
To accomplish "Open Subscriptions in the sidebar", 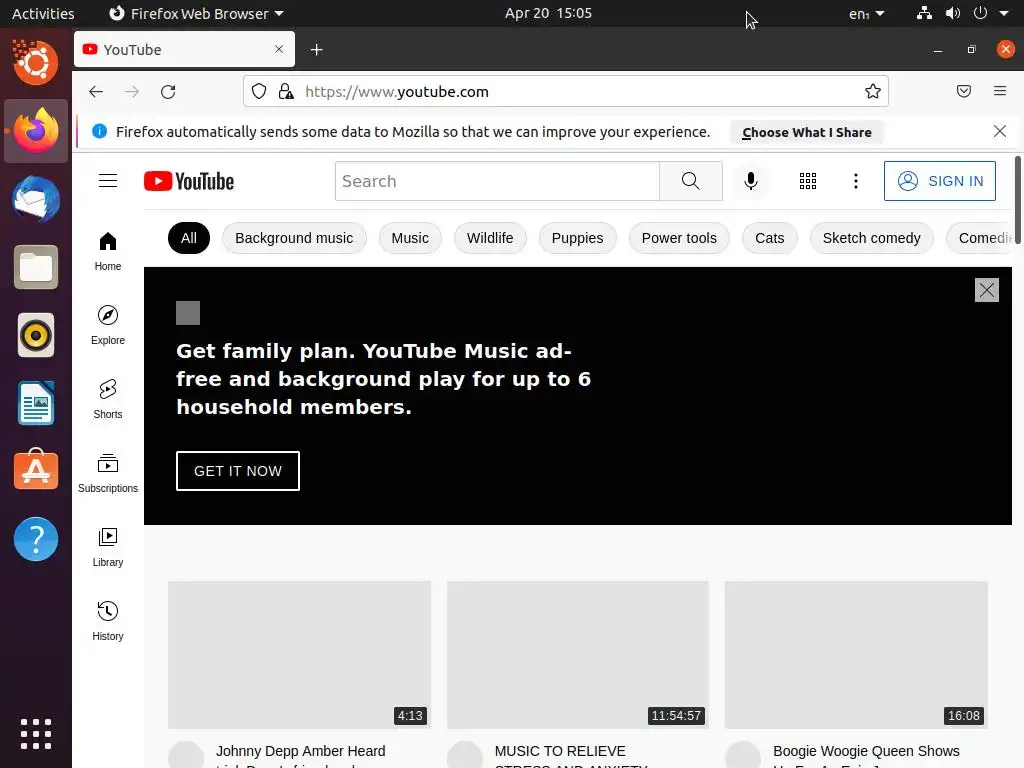I will point(108,473).
